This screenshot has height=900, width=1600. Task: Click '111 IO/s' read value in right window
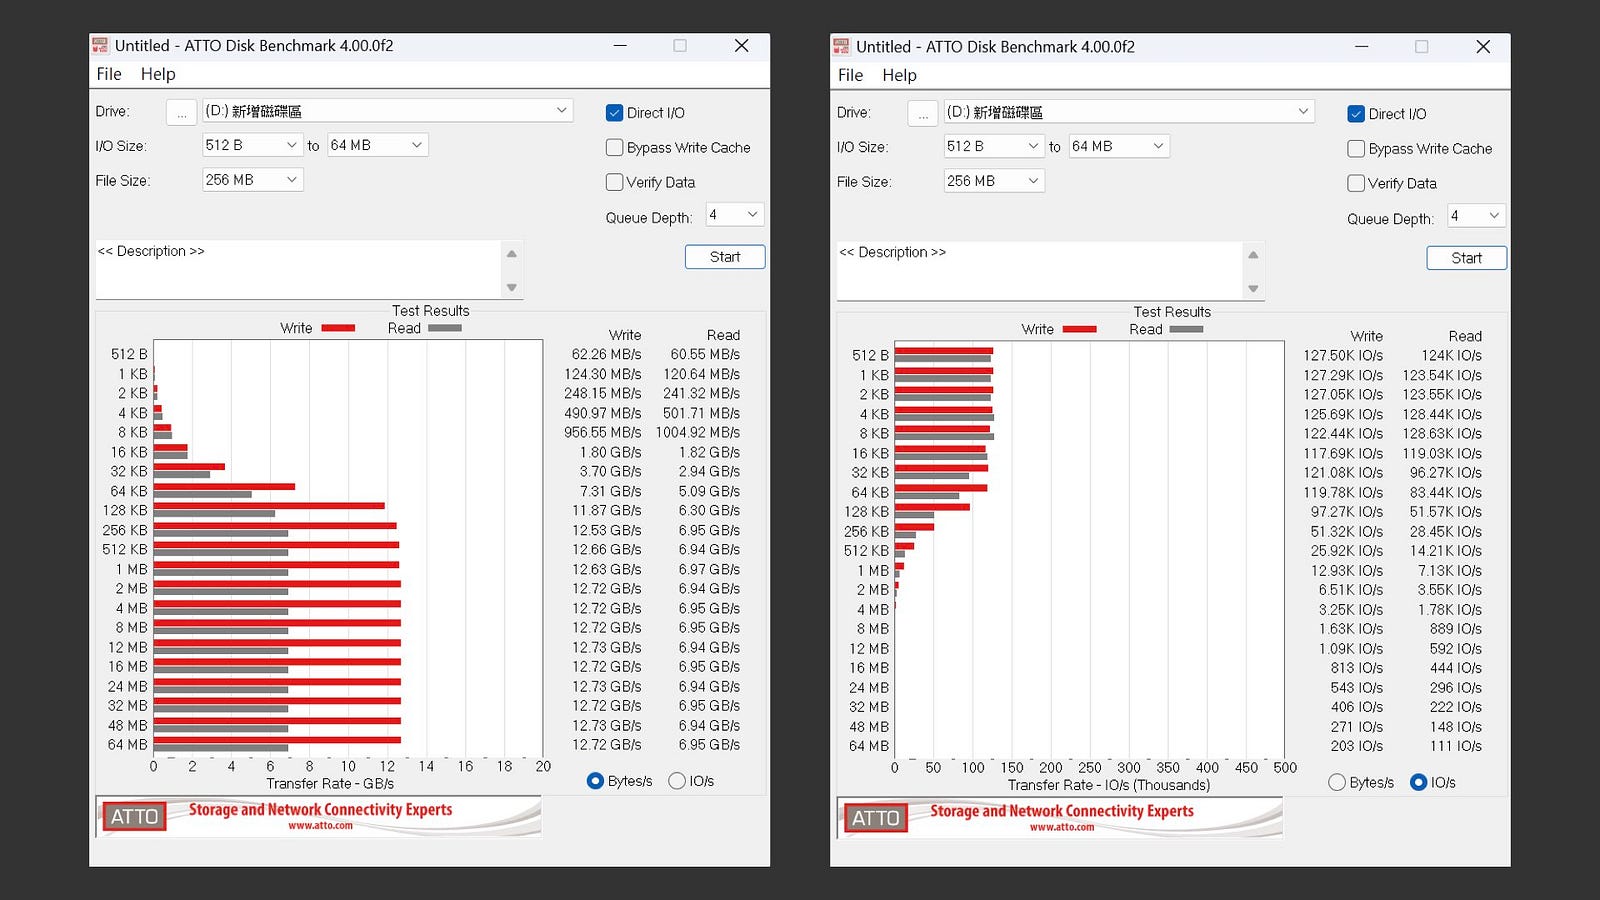(x=1456, y=745)
